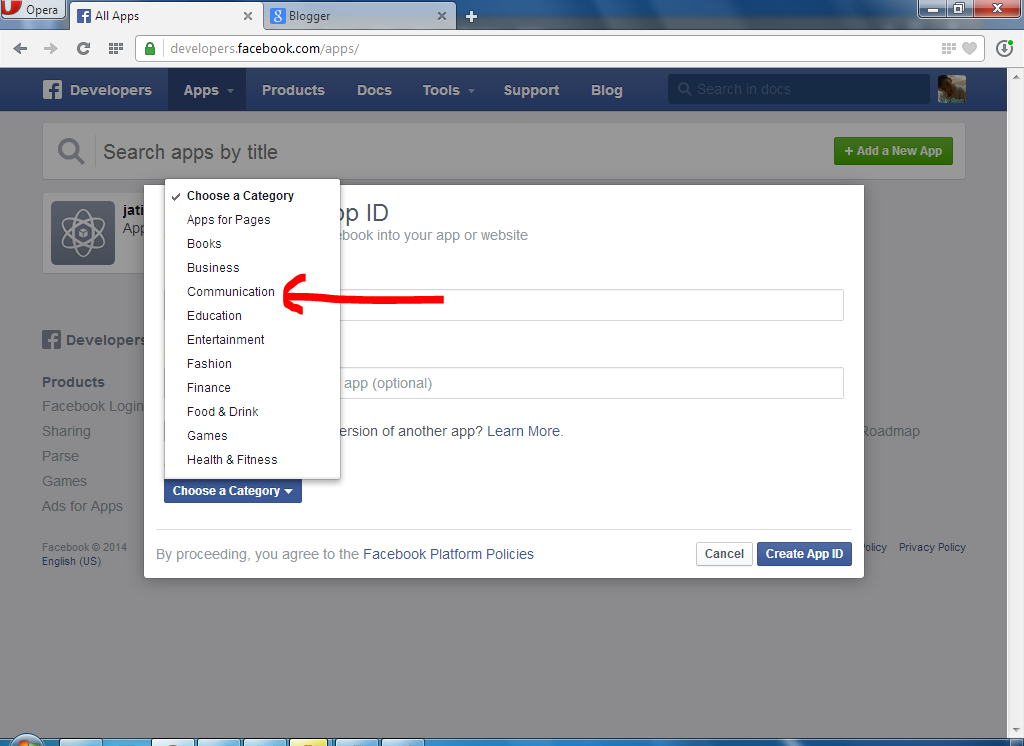Click the Create App ID button

click(x=804, y=554)
